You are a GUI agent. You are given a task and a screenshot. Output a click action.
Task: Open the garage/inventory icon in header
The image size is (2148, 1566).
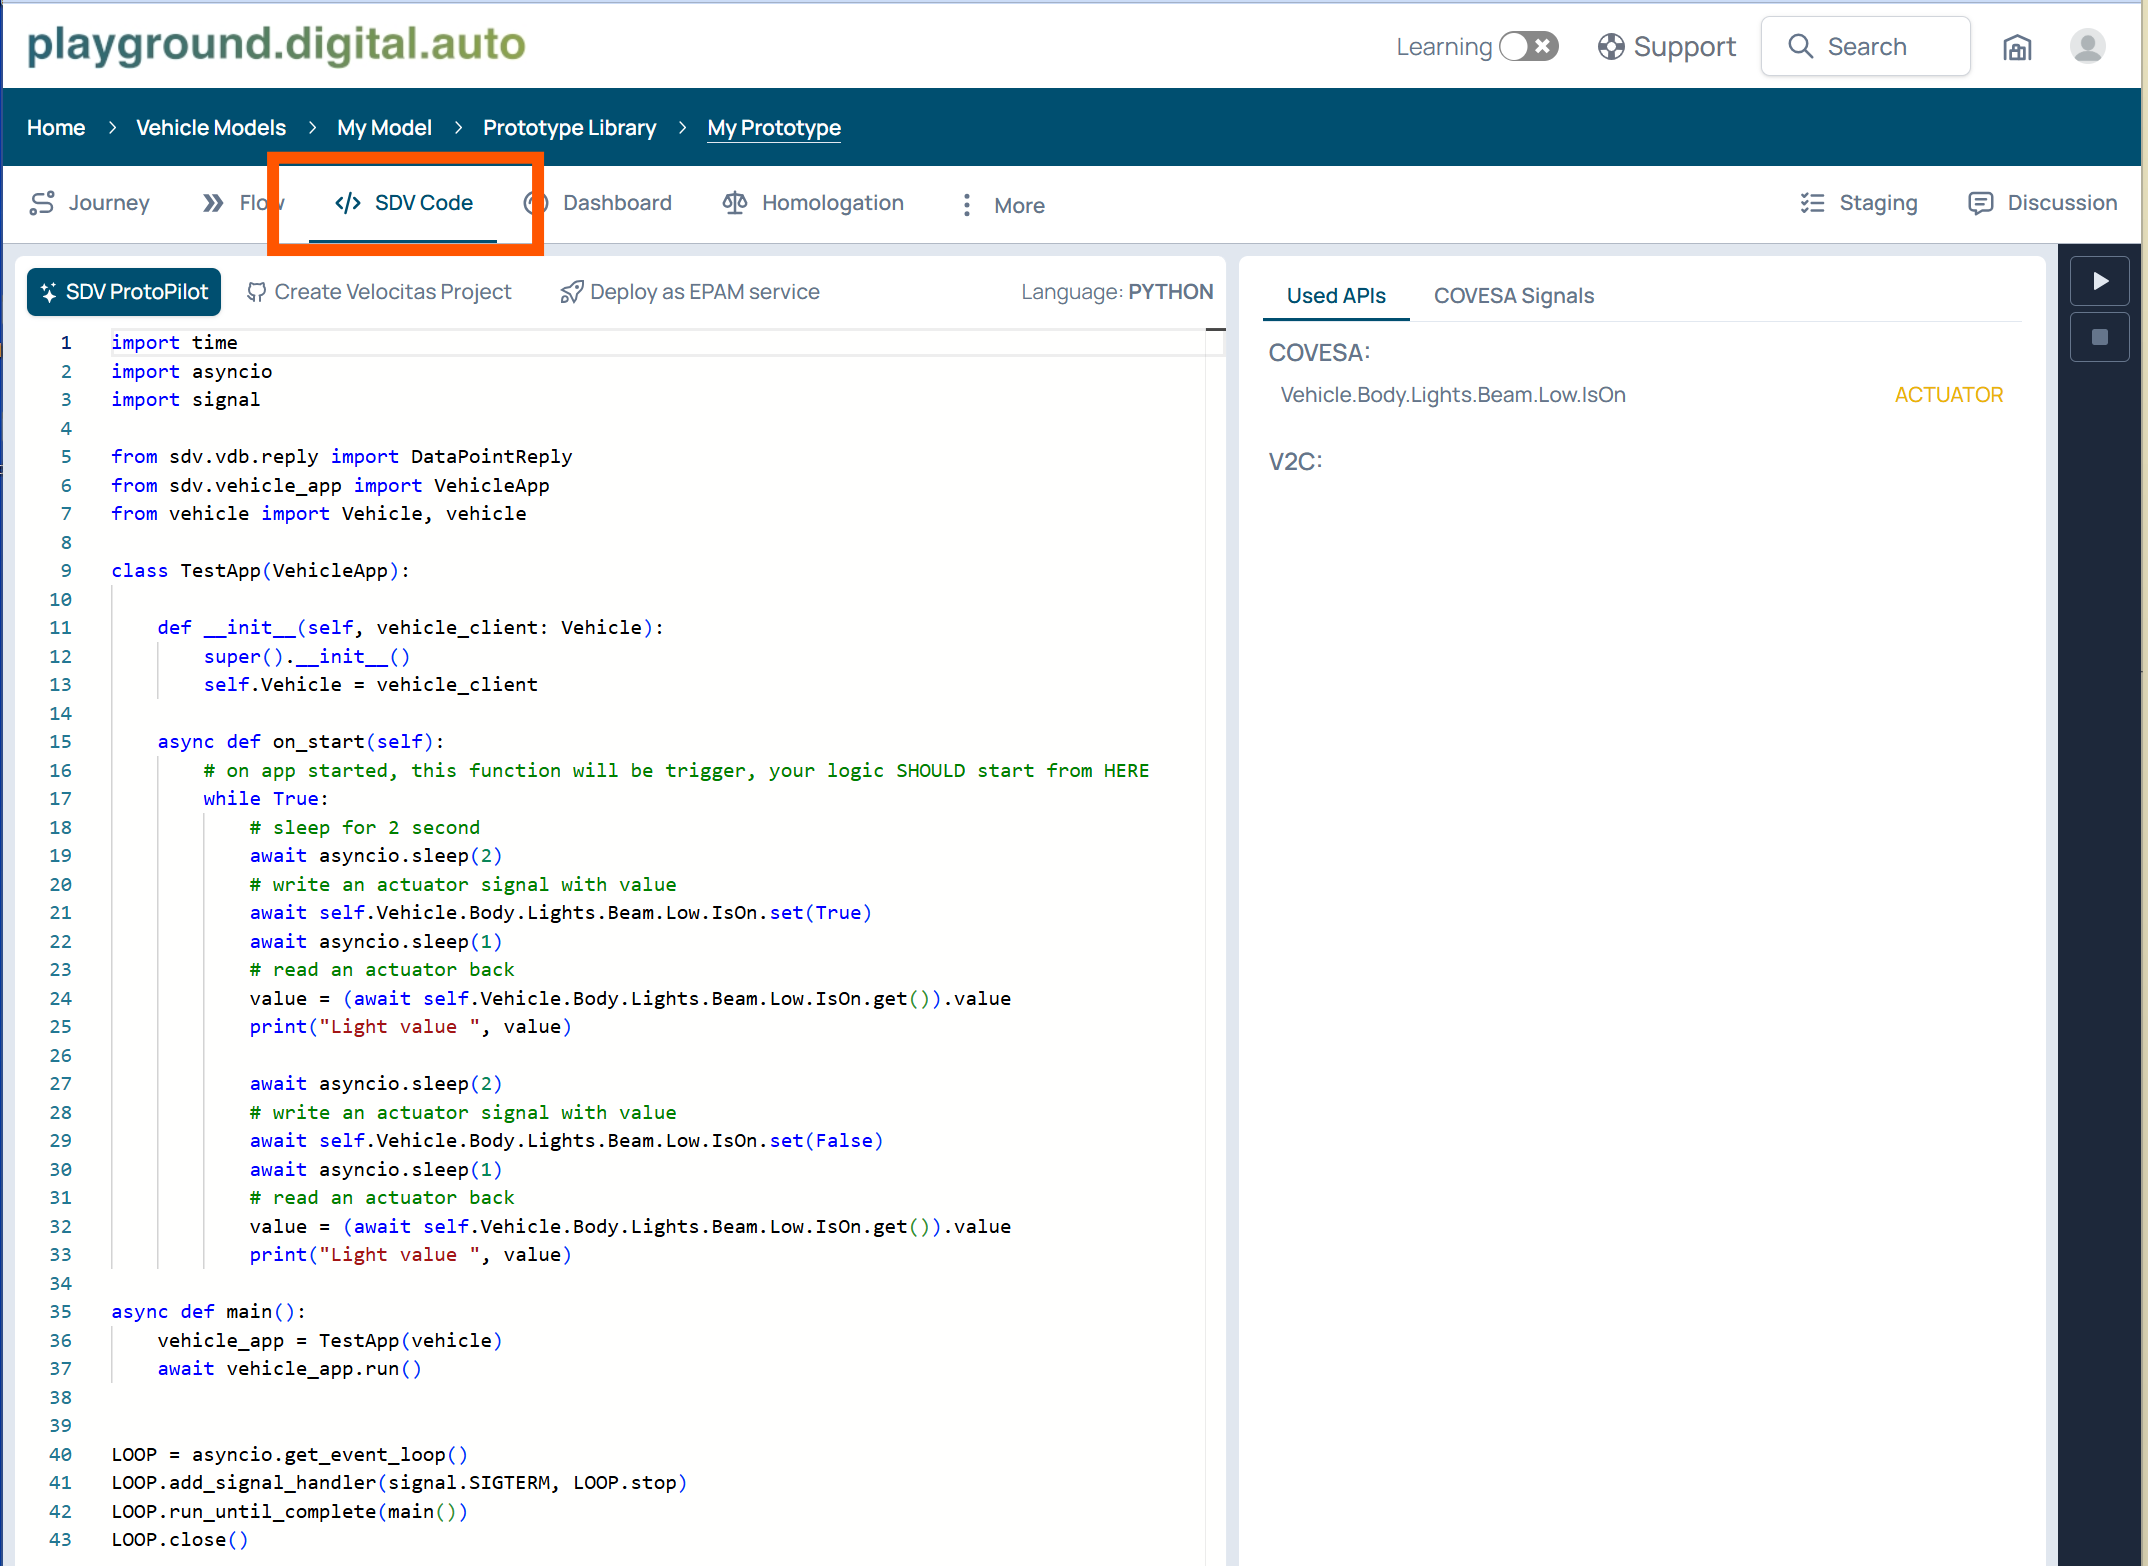point(2017,47)
